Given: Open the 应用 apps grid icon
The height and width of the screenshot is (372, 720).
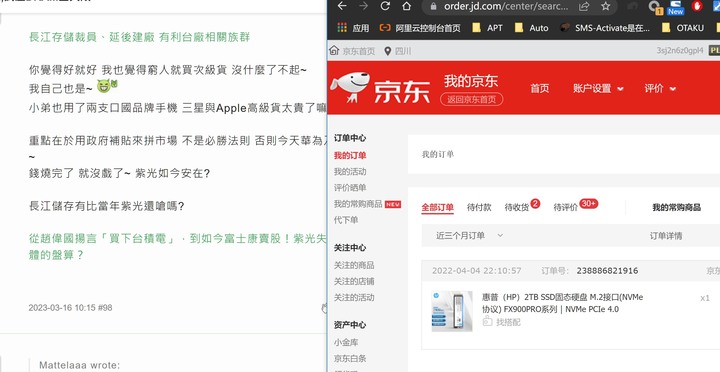Looking at the screenshot, I should click(x=342, y=28).
